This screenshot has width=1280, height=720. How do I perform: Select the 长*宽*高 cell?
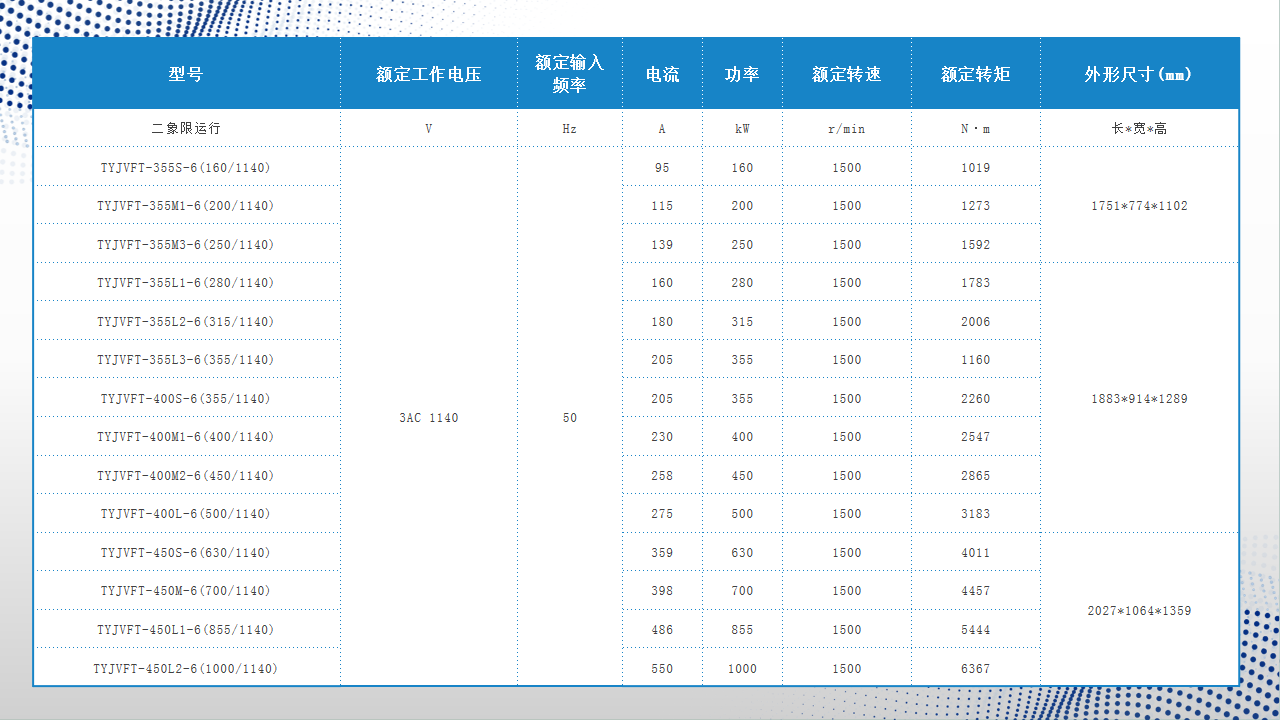1139,129
